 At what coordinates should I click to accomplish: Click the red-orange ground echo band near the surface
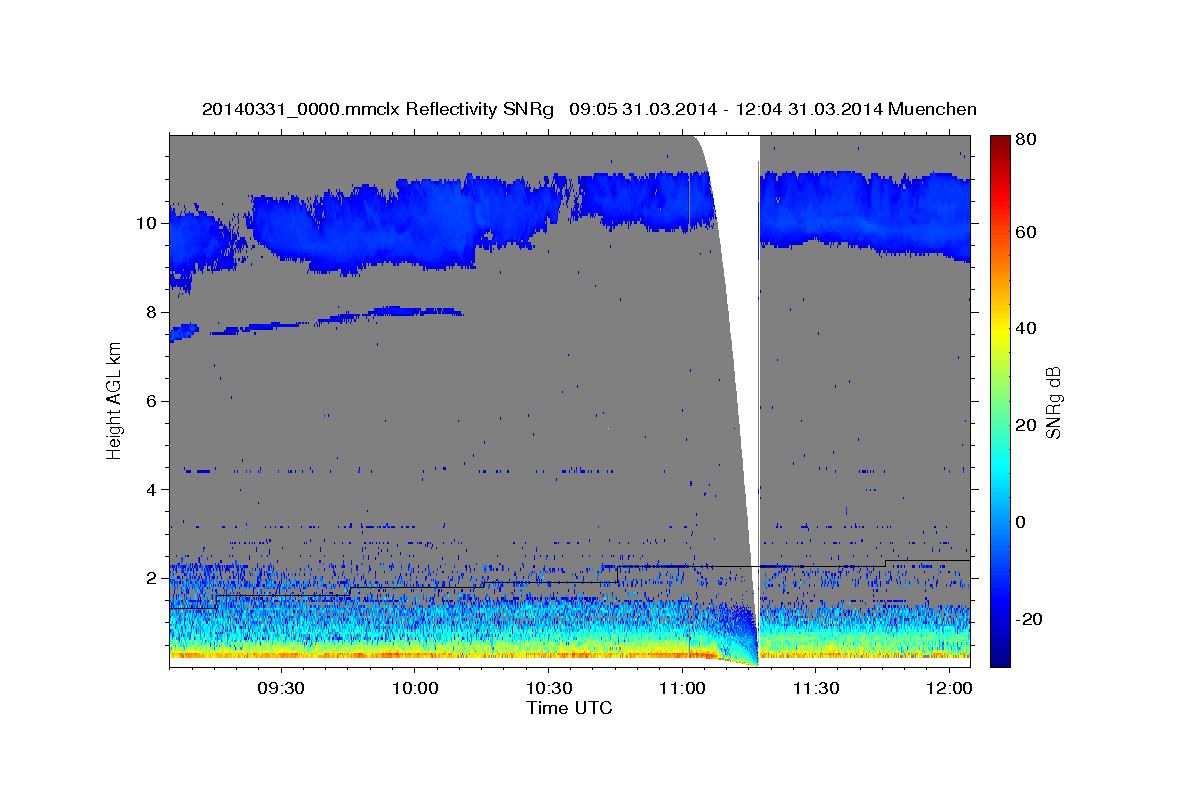pyautogui.click(x=440, y=654)
